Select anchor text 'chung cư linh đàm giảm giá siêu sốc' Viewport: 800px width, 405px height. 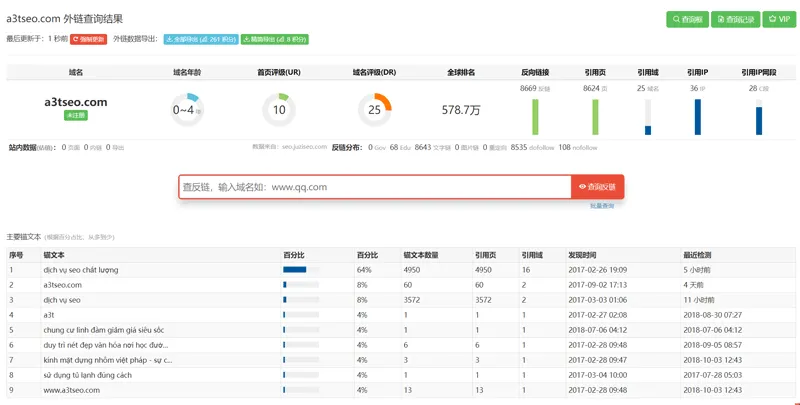104,330
